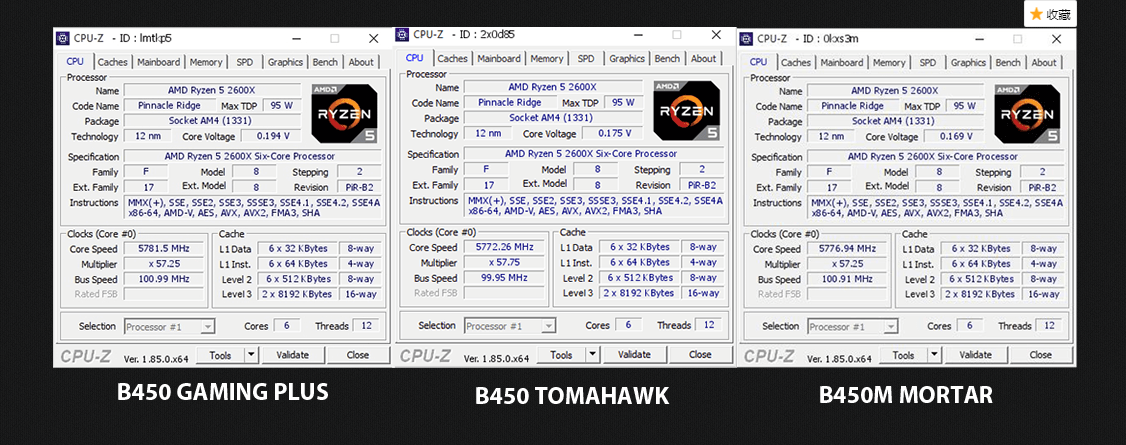Open Memory tab in GAMING PLUS window
This screenshot has height=445, width=1126.
206,62
